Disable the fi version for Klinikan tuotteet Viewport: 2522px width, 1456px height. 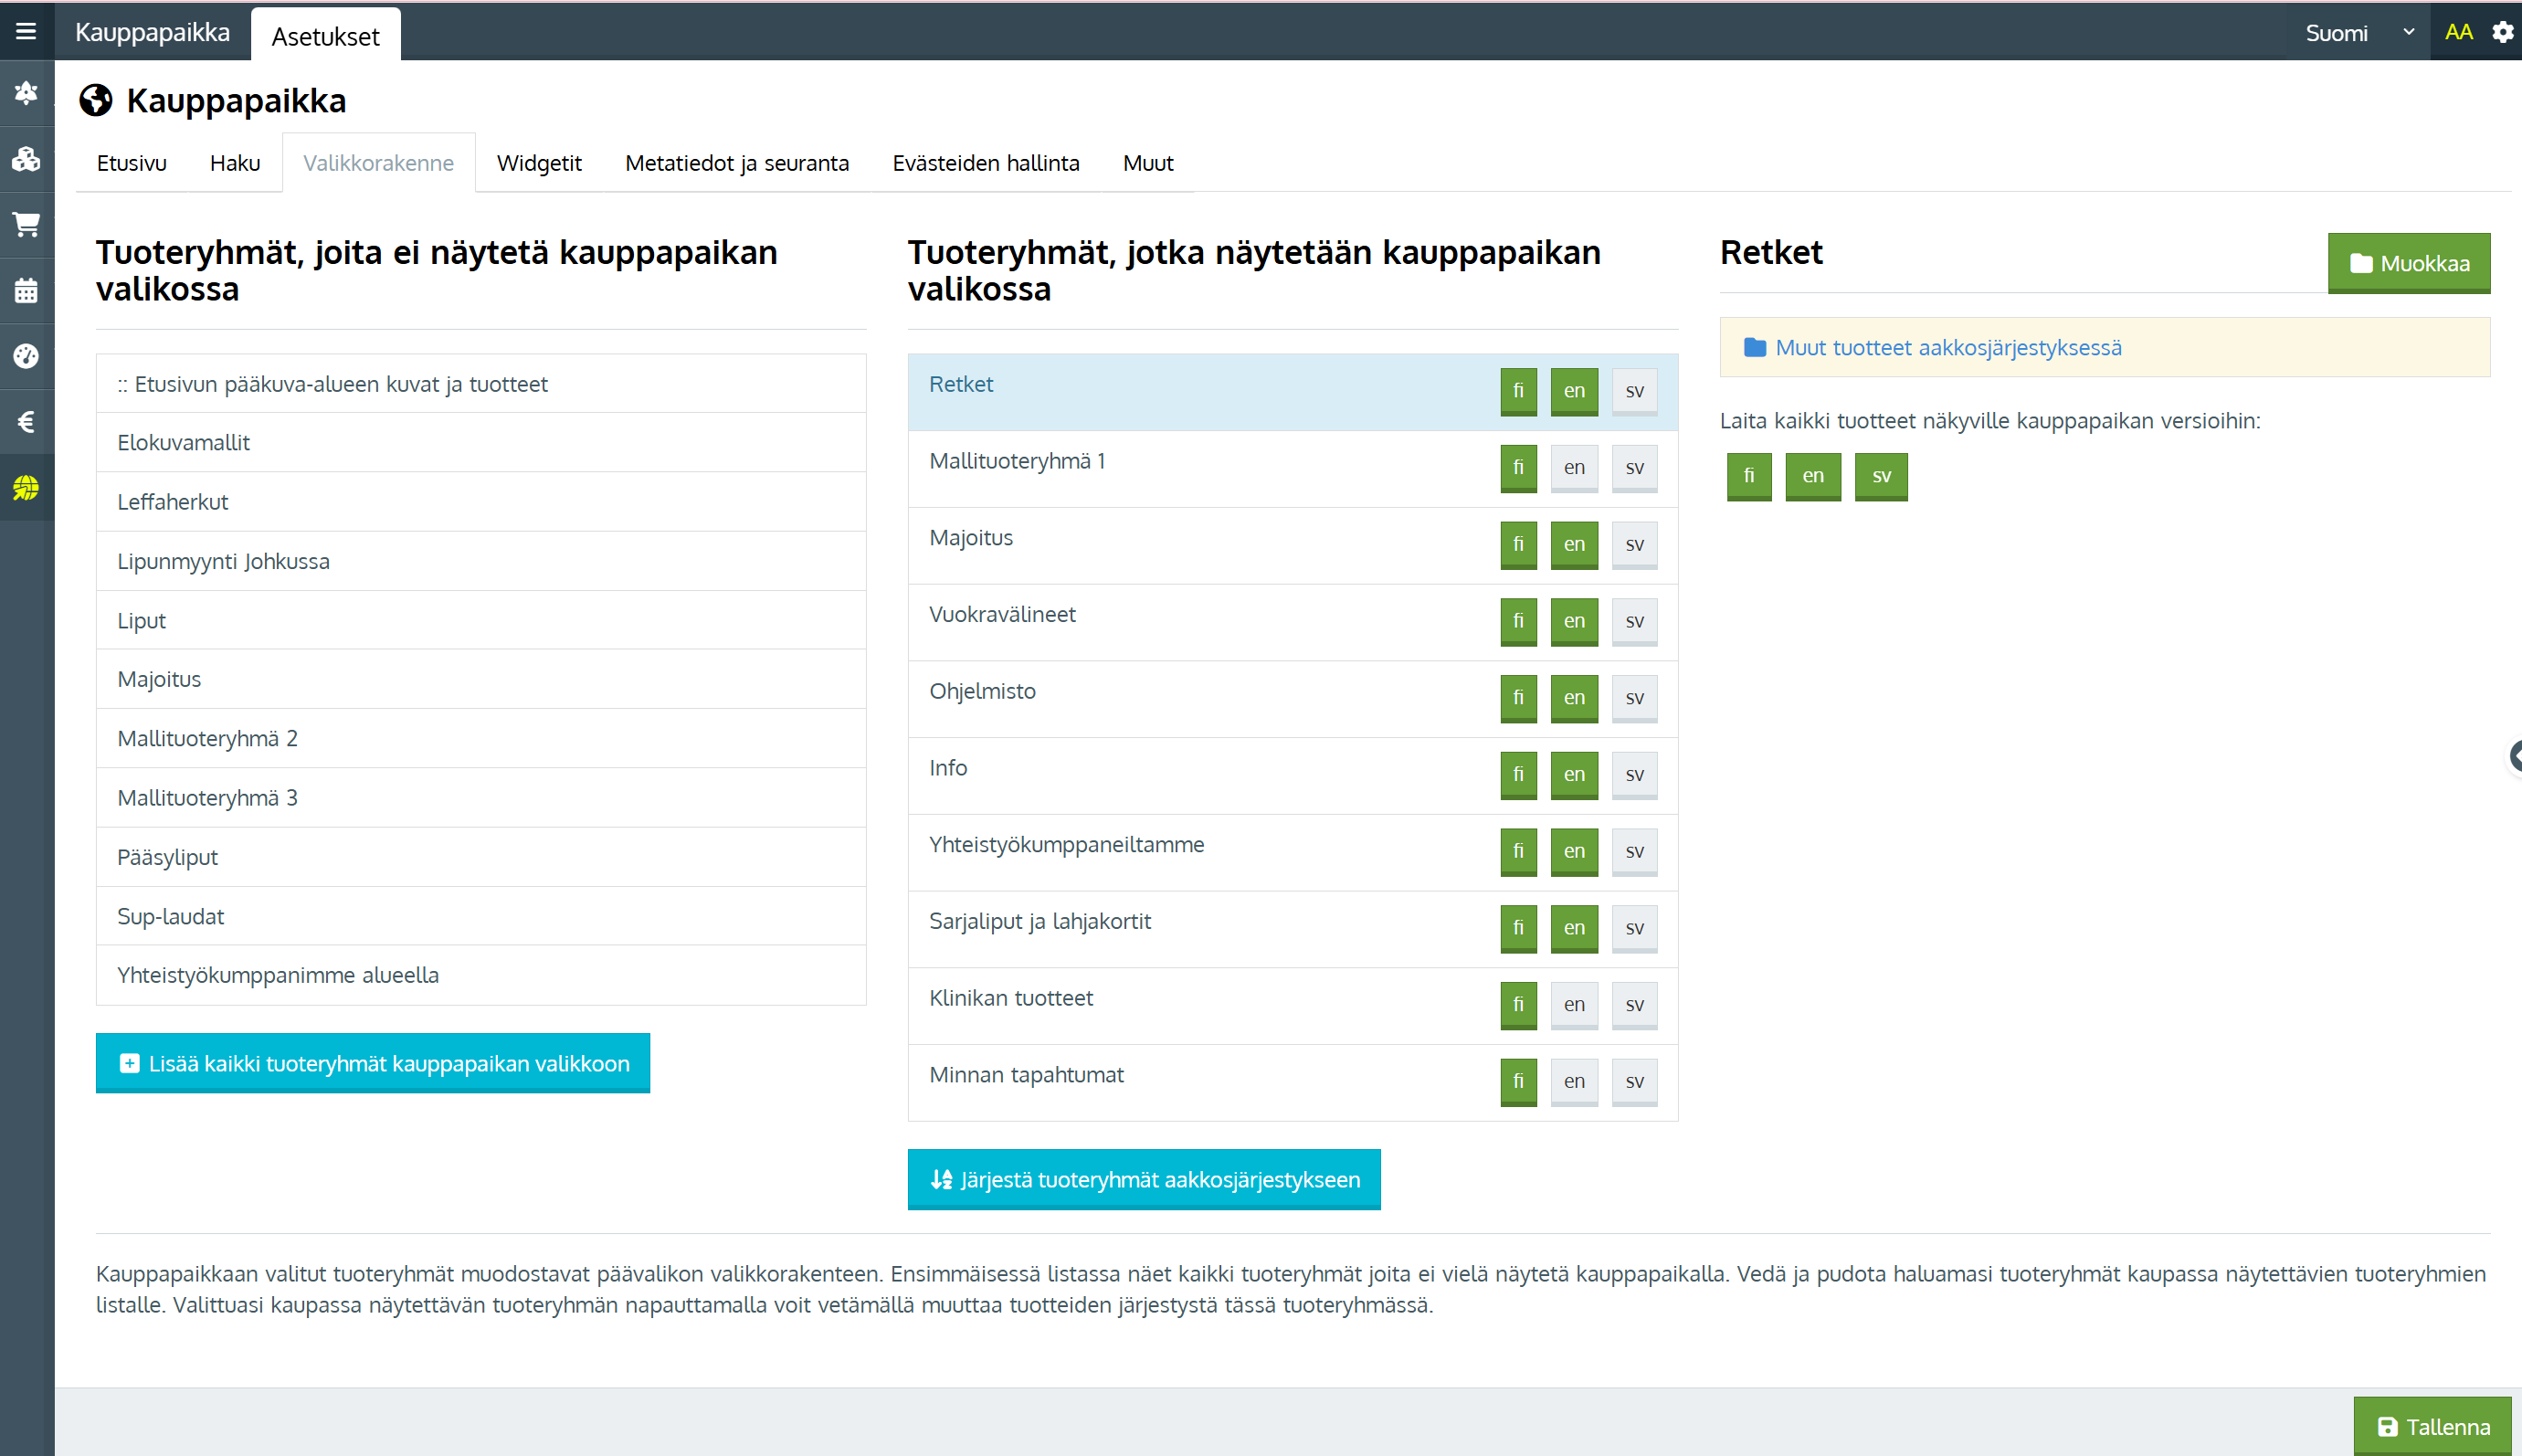[x=1518, y=1004]
